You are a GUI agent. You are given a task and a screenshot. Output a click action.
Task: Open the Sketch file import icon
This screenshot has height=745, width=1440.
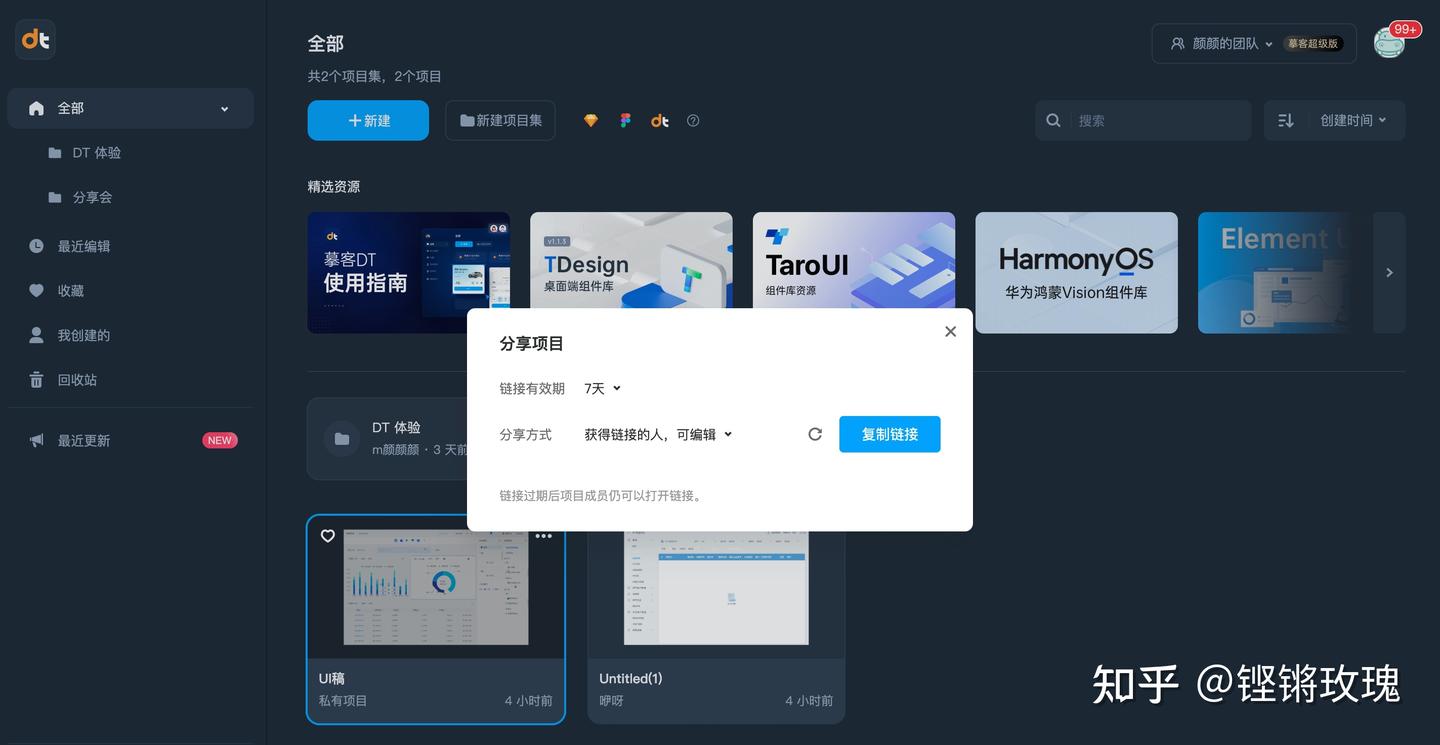click(x=590, y=120)
